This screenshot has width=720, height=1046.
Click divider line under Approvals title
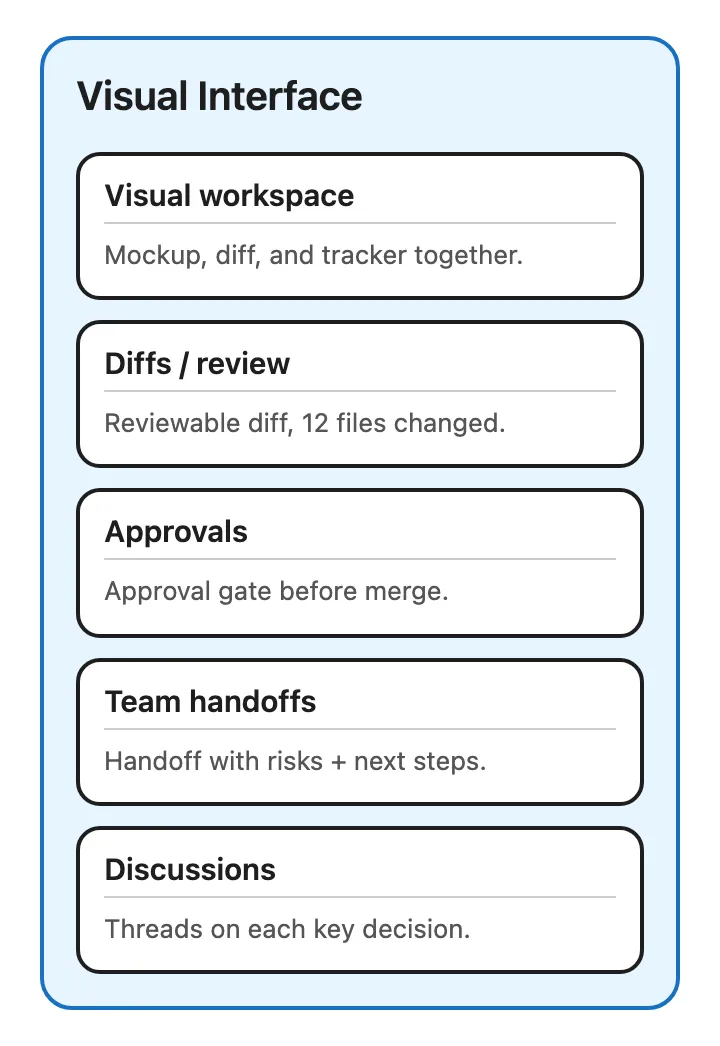point(360,559)
